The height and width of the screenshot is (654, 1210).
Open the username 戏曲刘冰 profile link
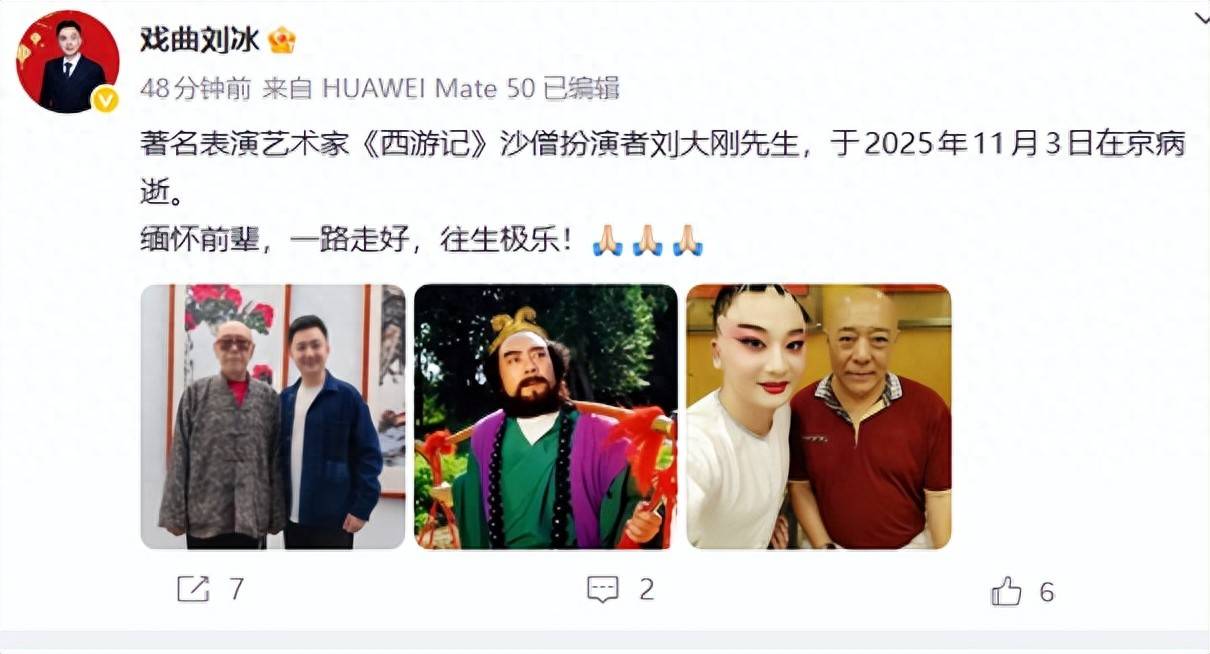pyautogui.click(x=200, y=40)
